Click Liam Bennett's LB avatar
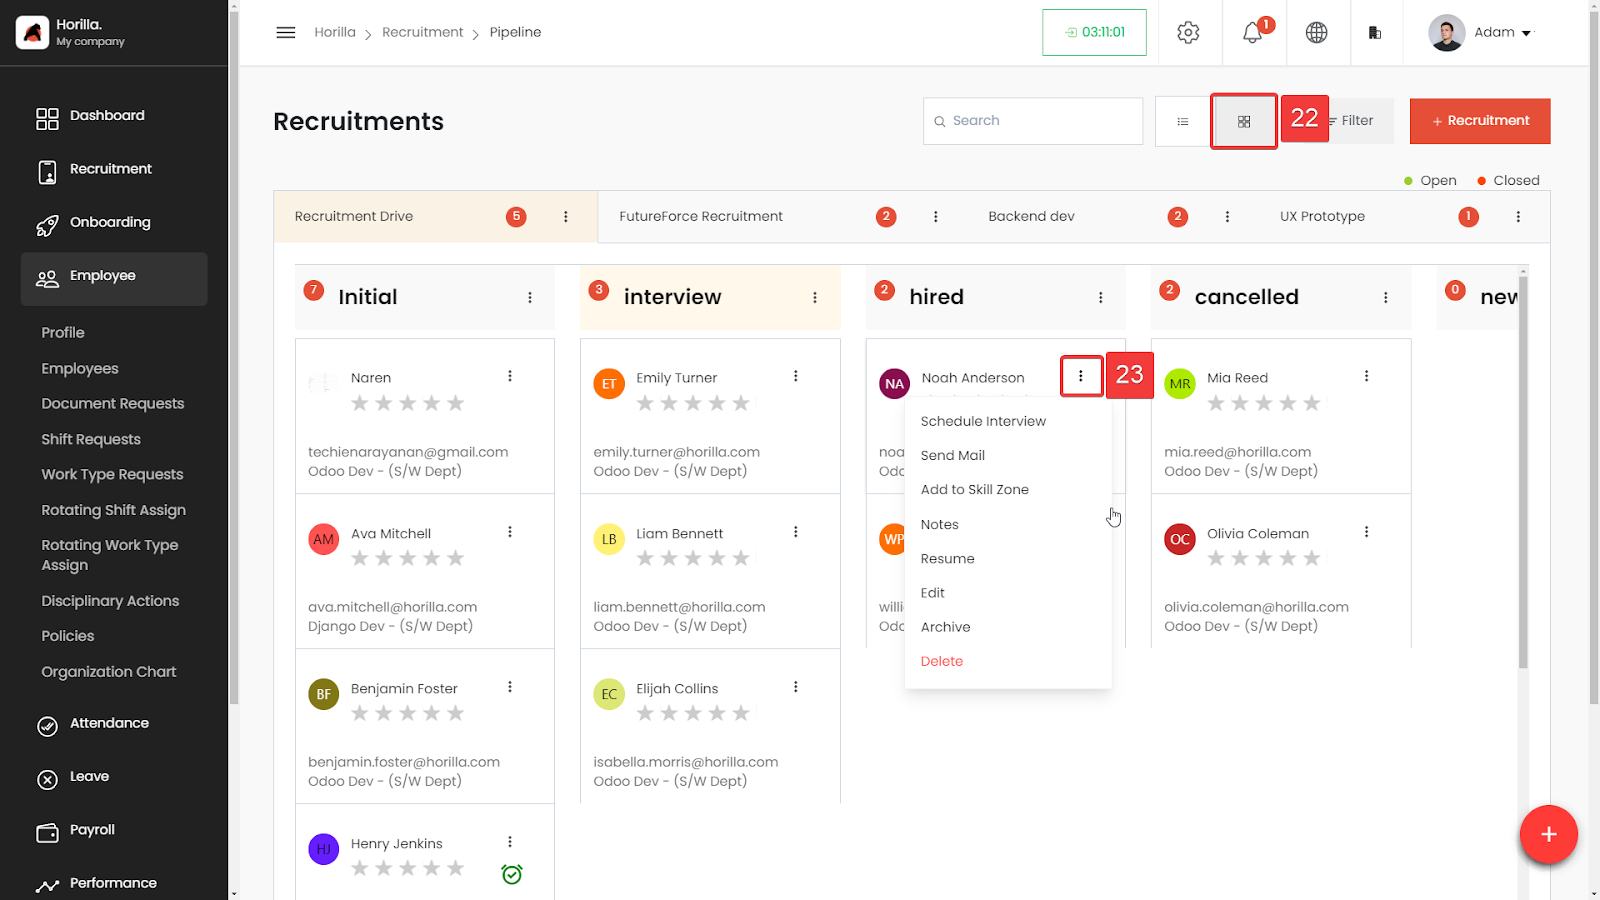The height and width of the screenshot is (900, 1600). [x=609, y=540]
